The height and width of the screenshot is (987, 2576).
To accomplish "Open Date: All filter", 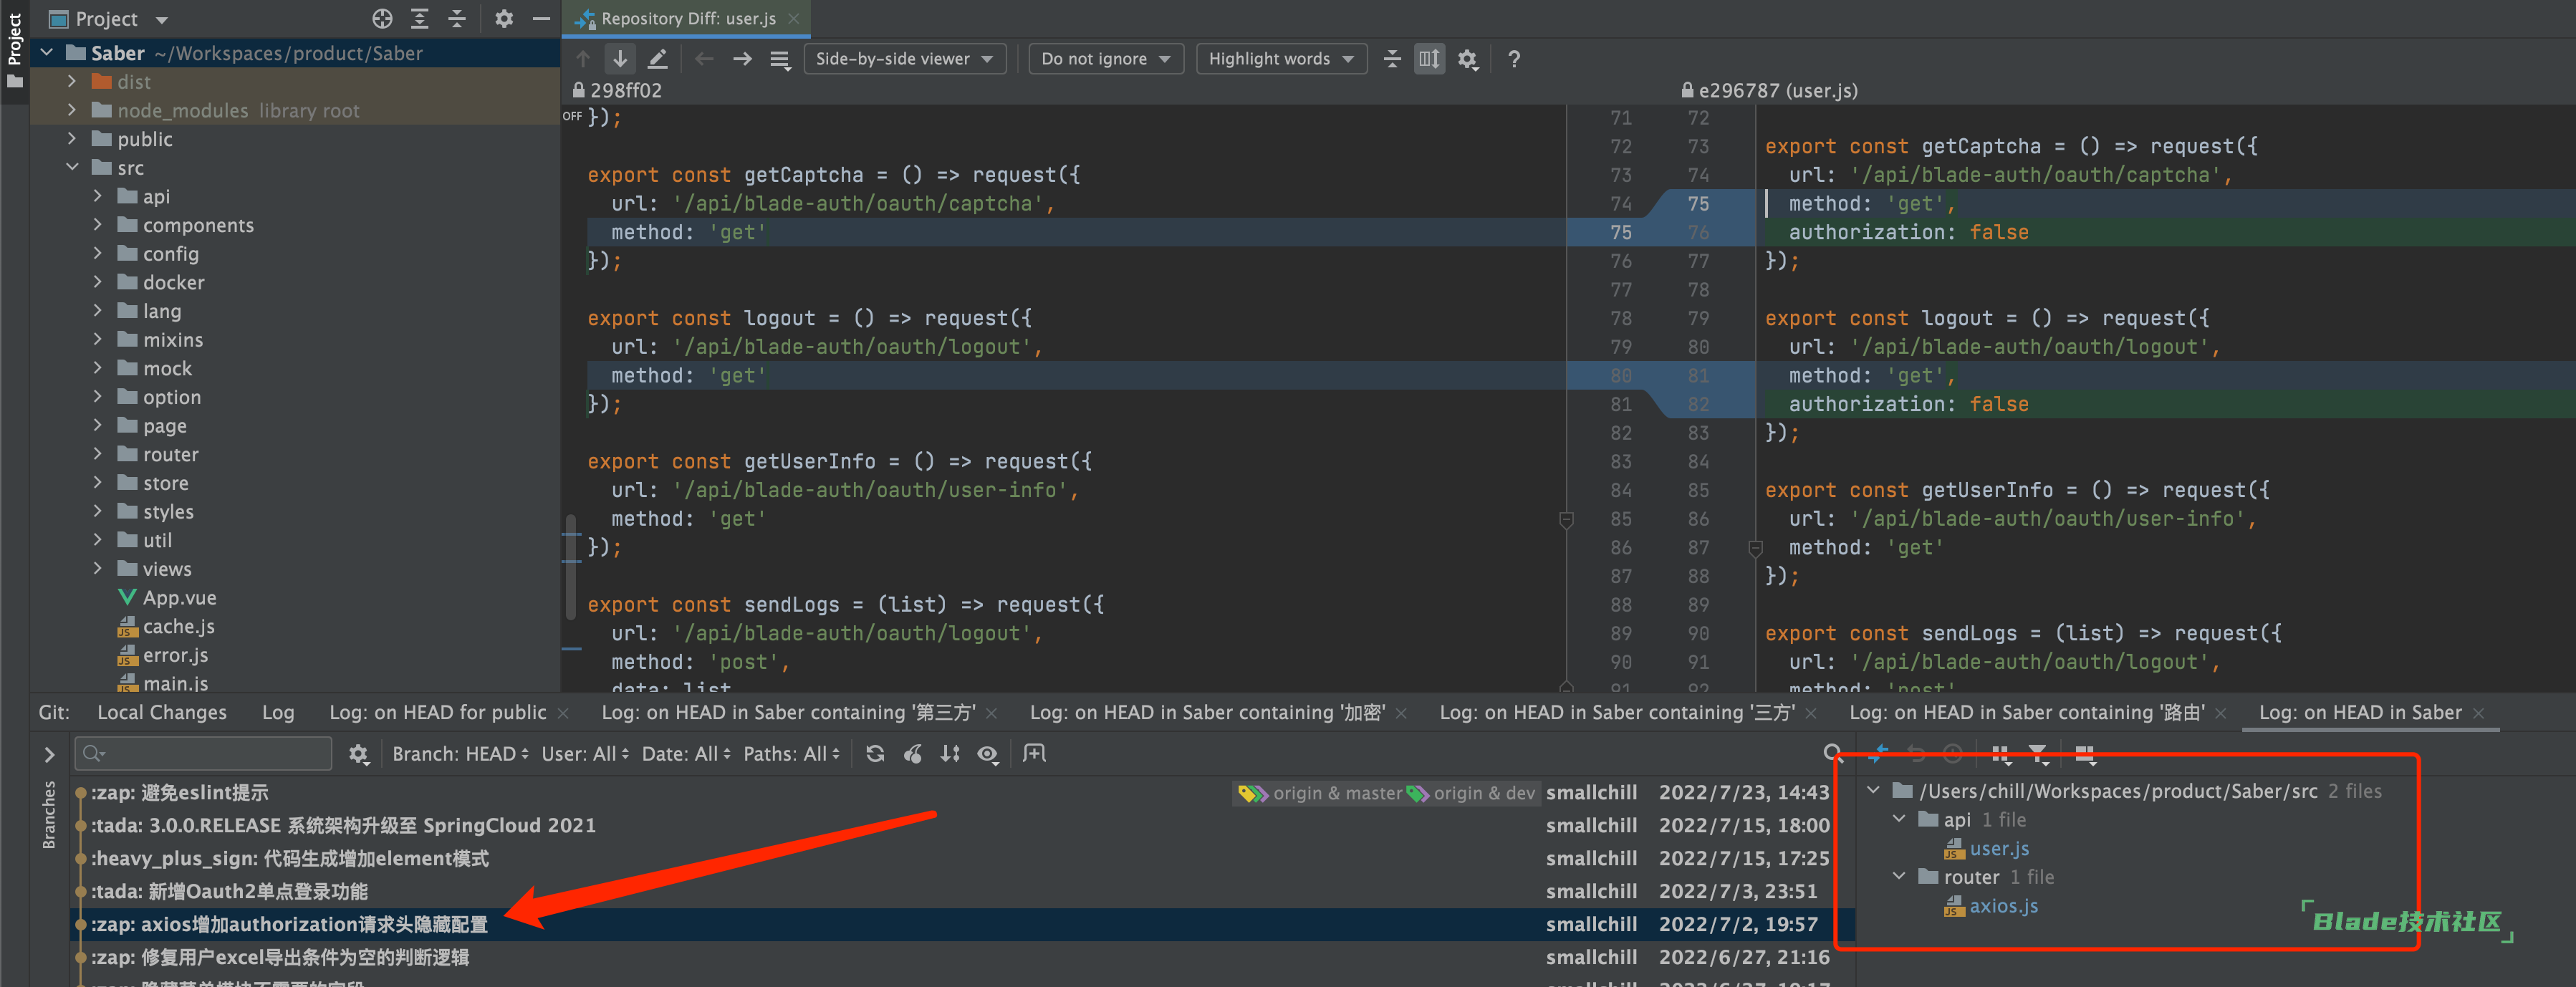I will (686, 754).
